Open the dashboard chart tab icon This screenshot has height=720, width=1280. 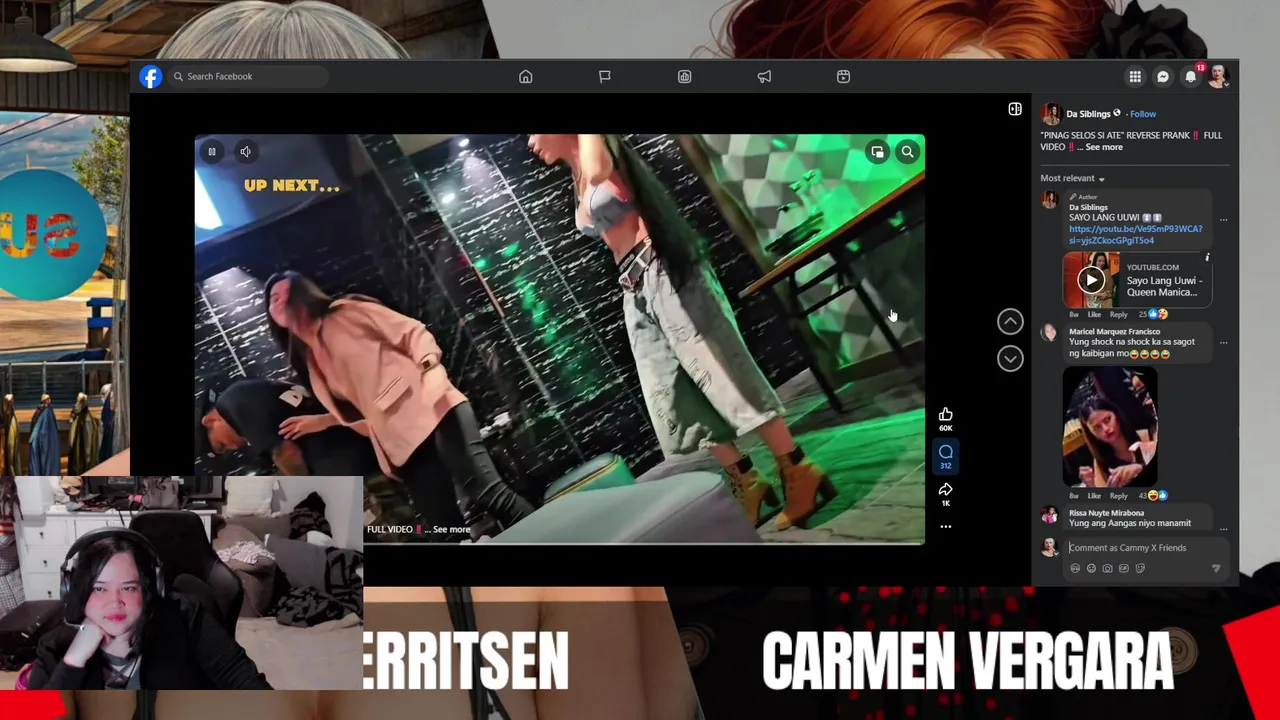[684, 77]
